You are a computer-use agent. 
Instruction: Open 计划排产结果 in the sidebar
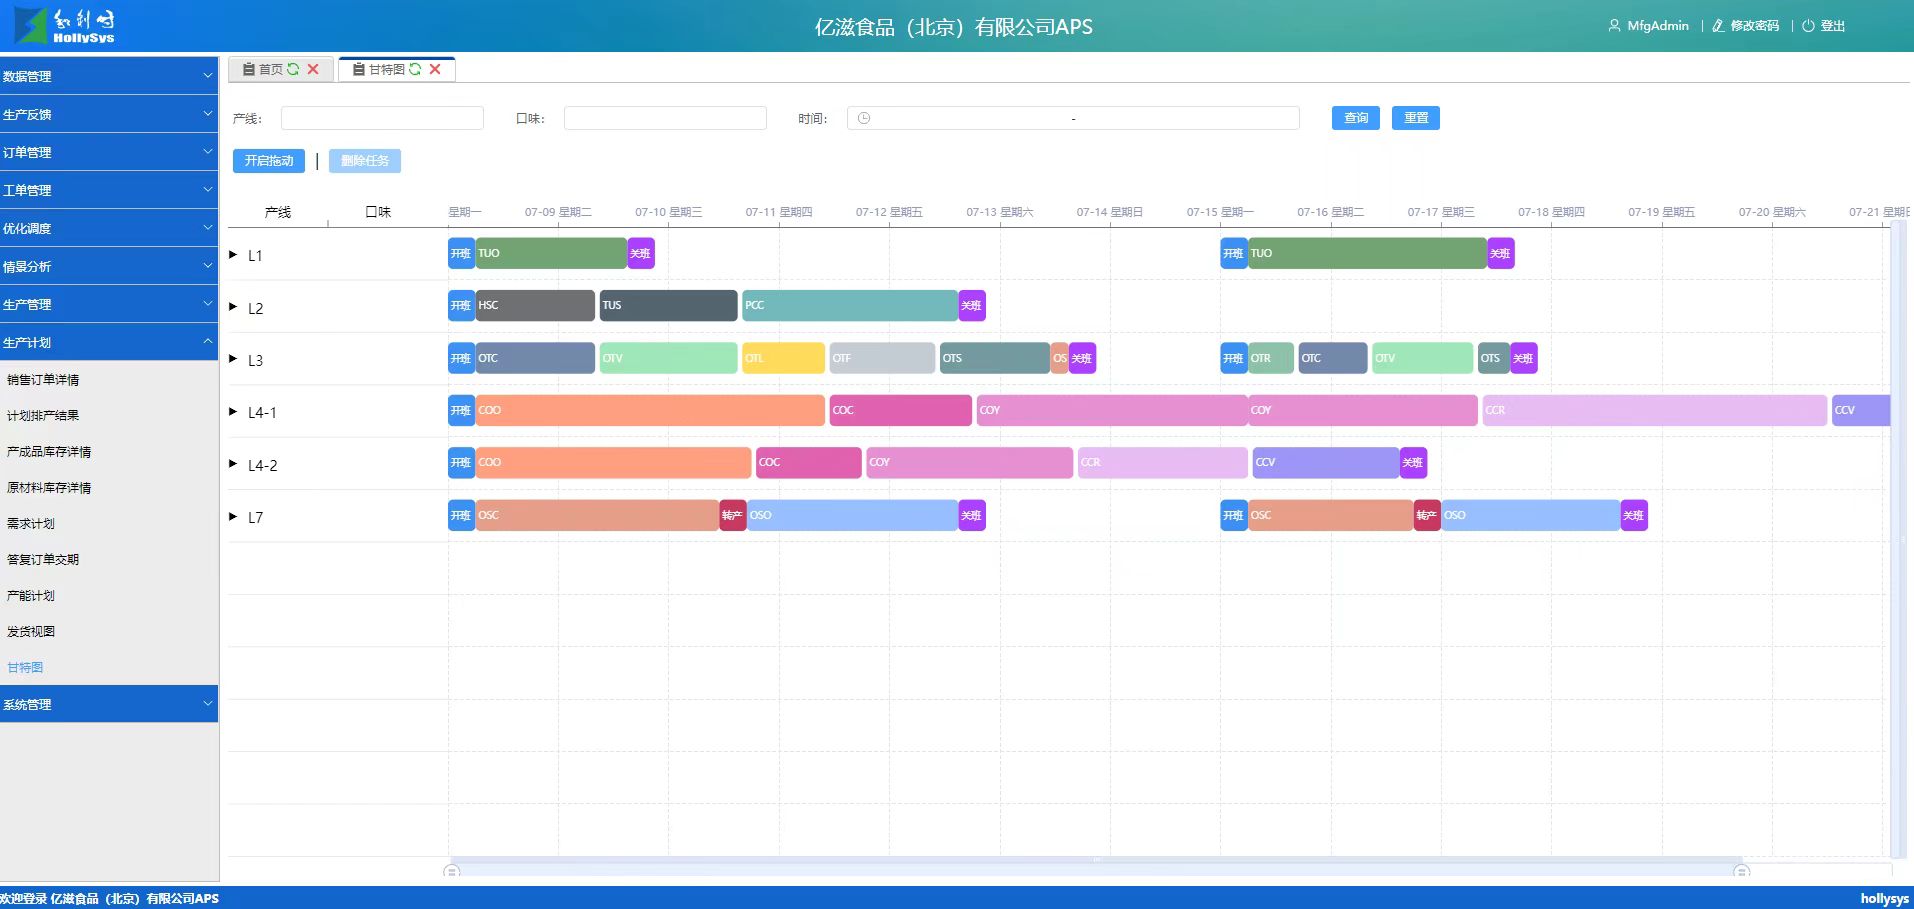43,416
